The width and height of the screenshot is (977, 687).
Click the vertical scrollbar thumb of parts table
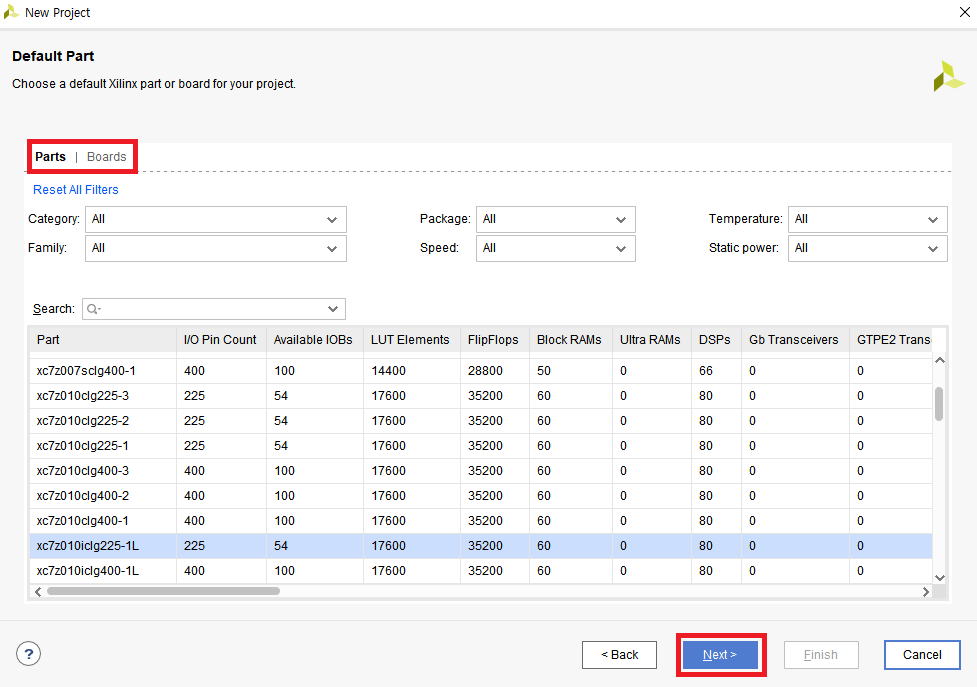point(939,404)
